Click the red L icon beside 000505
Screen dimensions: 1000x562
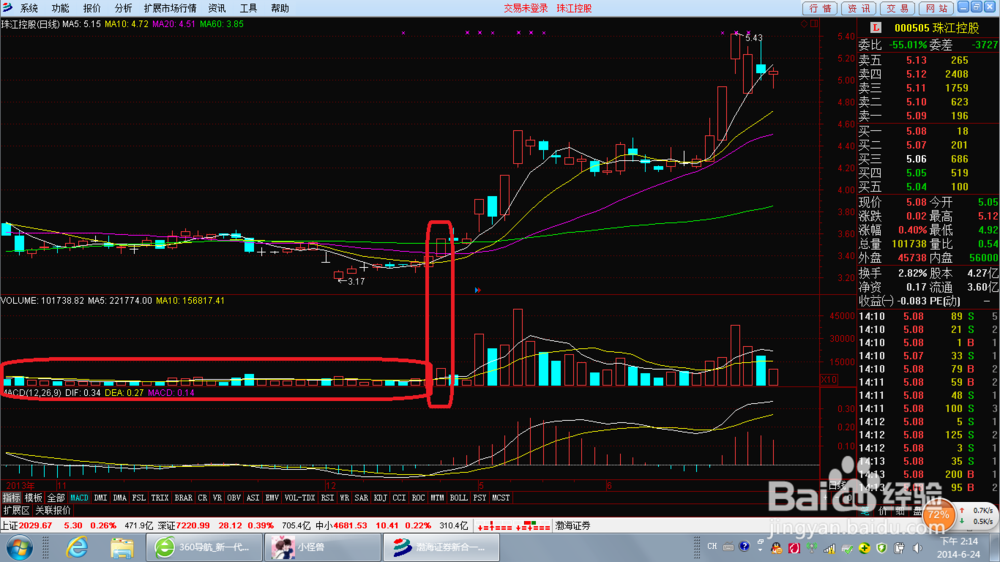coord(876,27)
